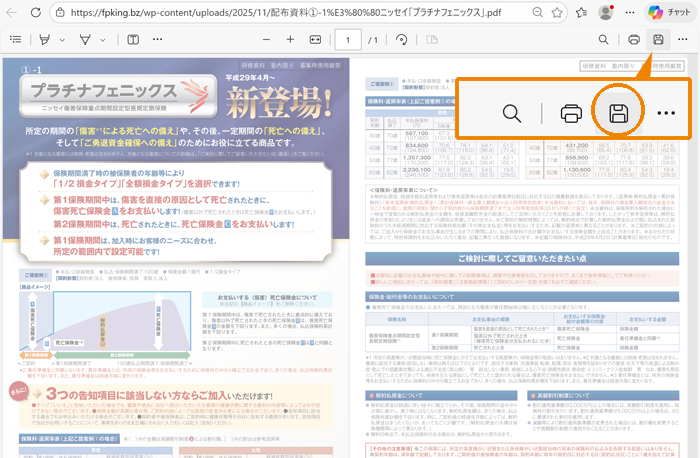Open PDF toolbar settings gear
This screenshot has width=700, height=458.
684,40
